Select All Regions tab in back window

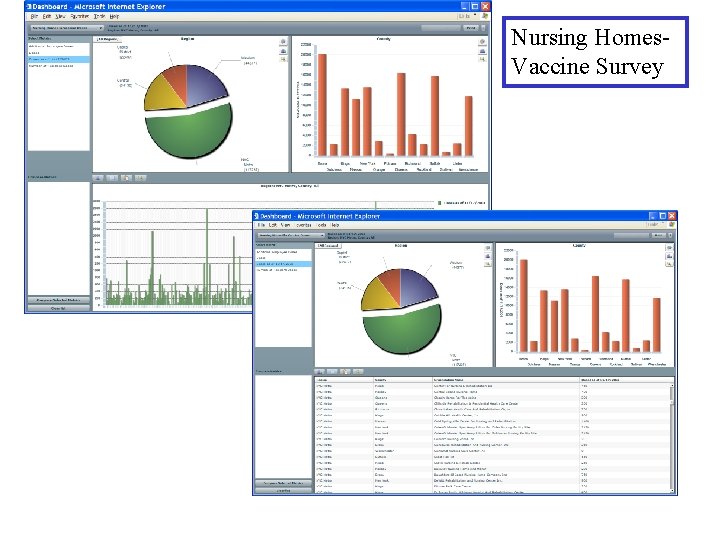107,39
